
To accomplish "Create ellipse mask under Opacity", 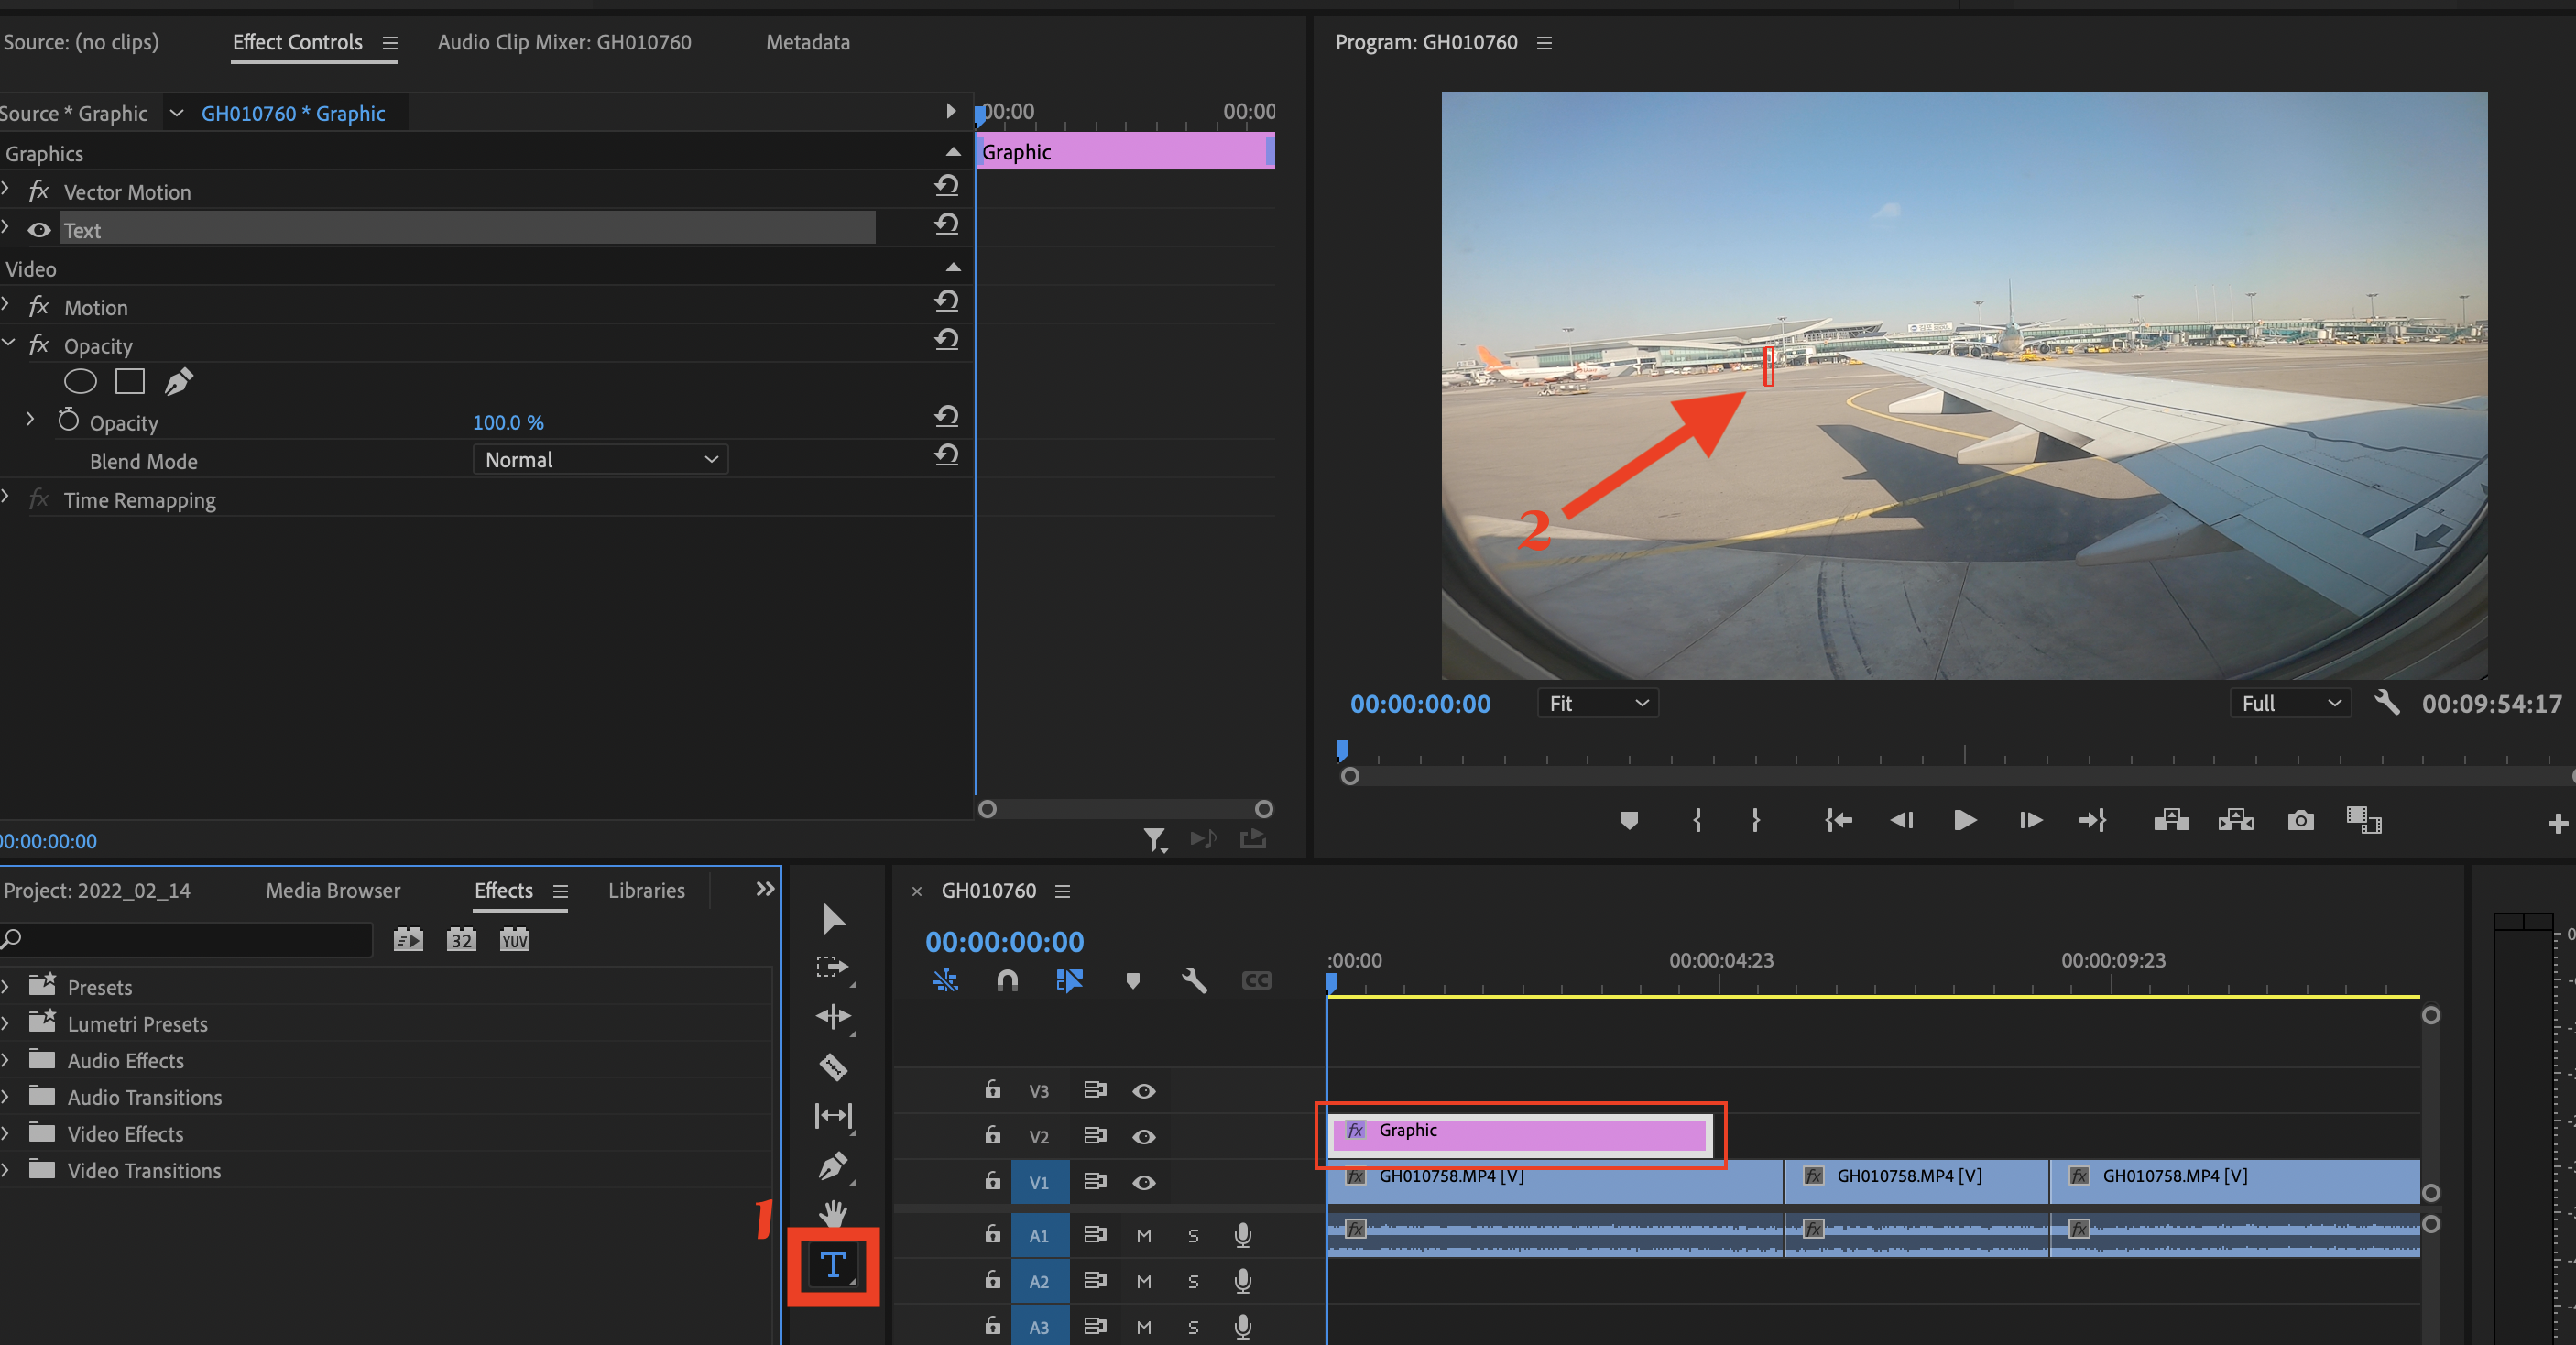I will (80, 381).
